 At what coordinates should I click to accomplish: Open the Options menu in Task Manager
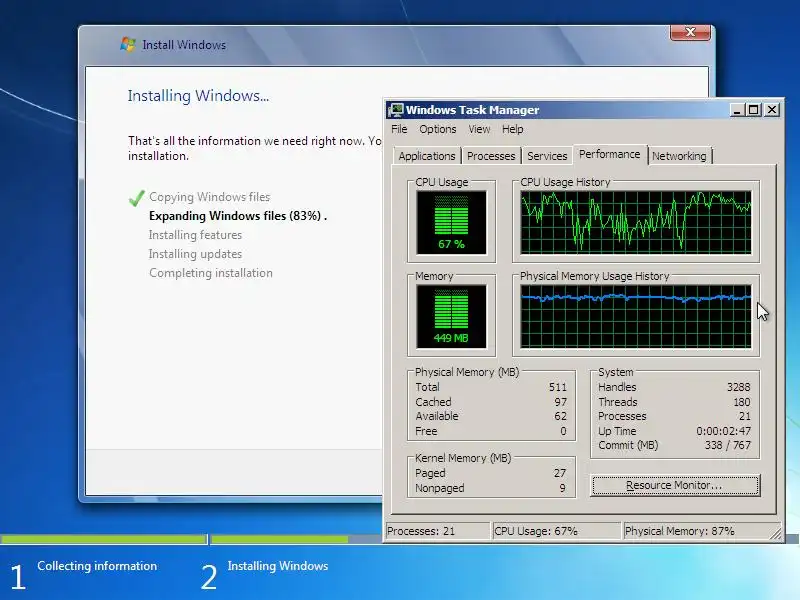[438, 129]
